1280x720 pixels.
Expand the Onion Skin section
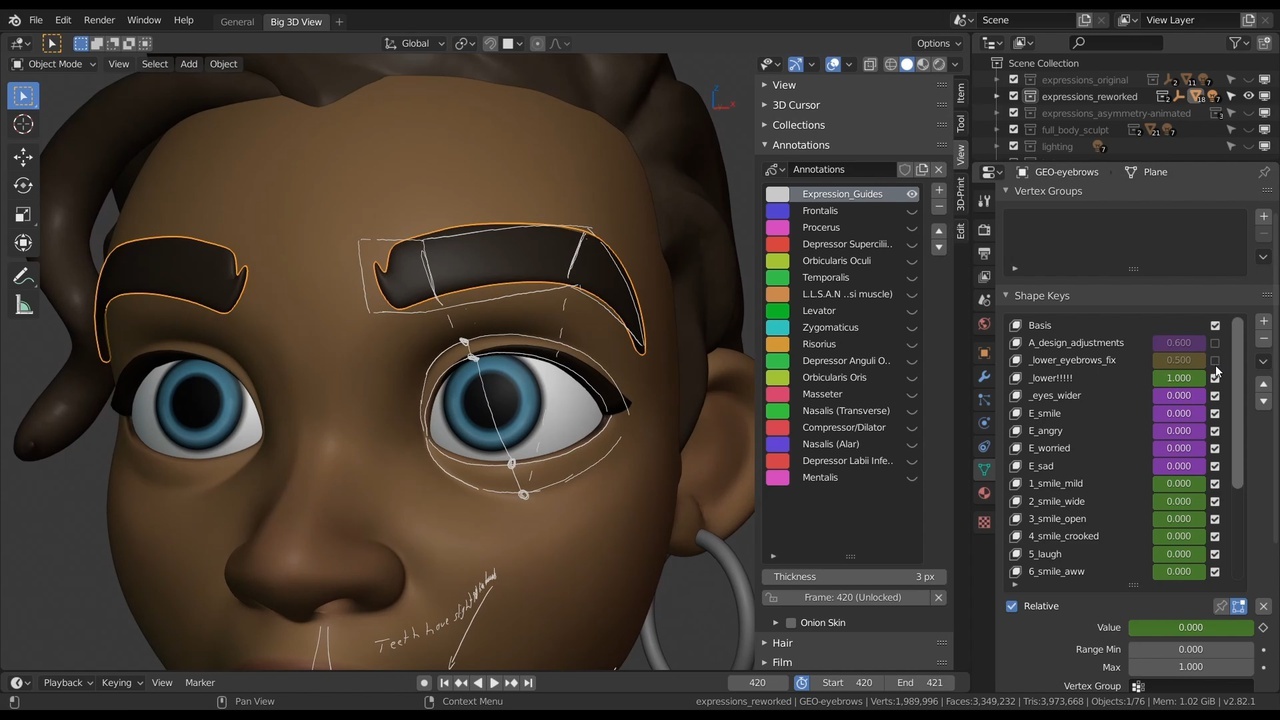(777, 622)
